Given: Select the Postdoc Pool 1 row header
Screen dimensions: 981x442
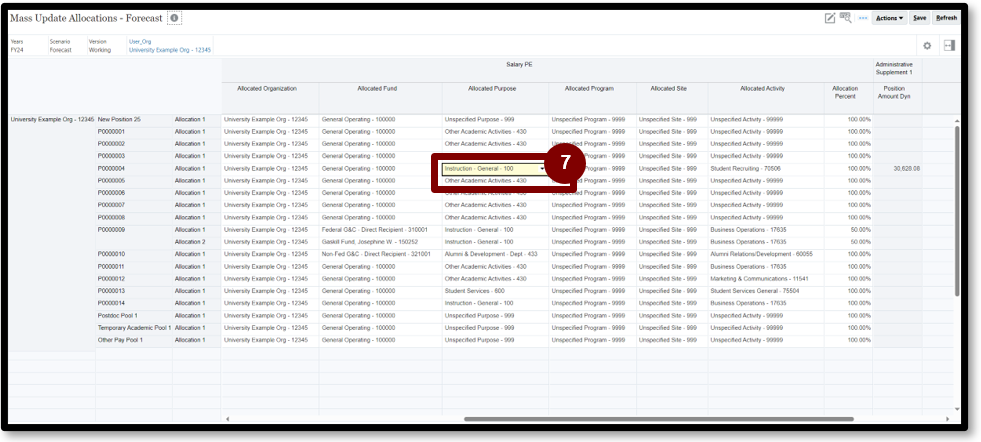Looking at the screenshot, I should point(133,316).
